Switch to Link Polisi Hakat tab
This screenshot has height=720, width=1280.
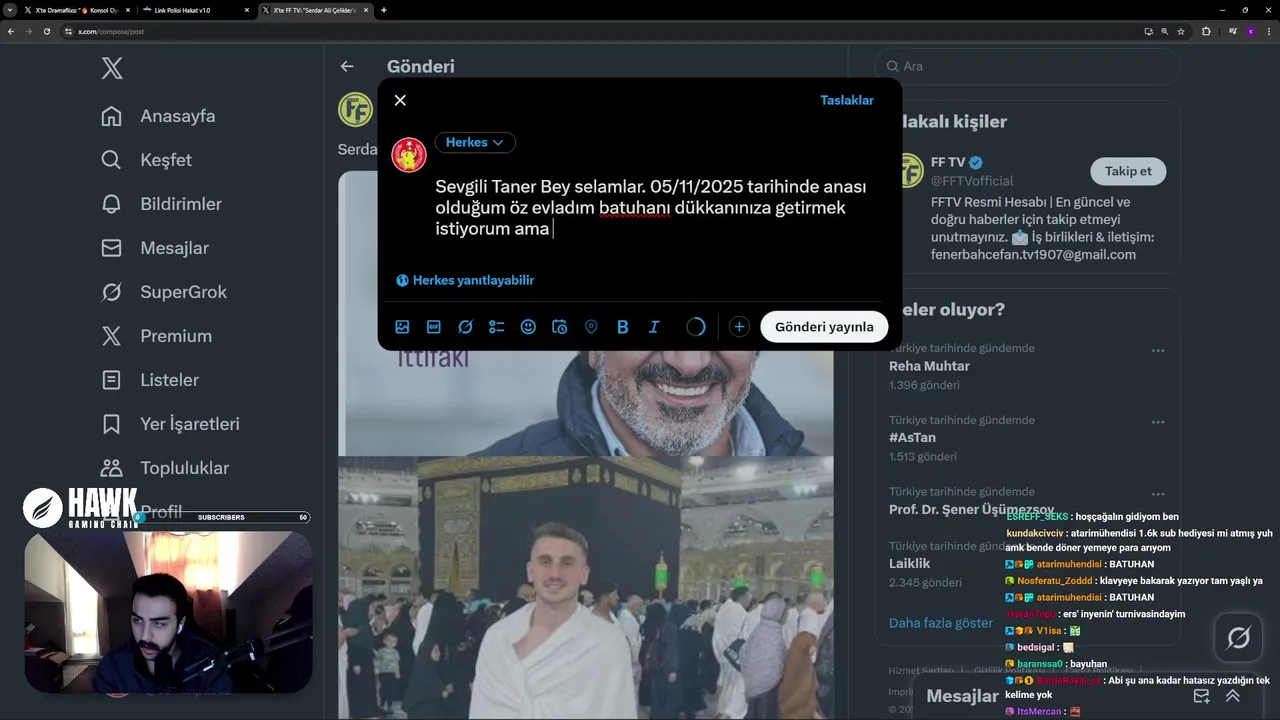[x=194, y=10]
